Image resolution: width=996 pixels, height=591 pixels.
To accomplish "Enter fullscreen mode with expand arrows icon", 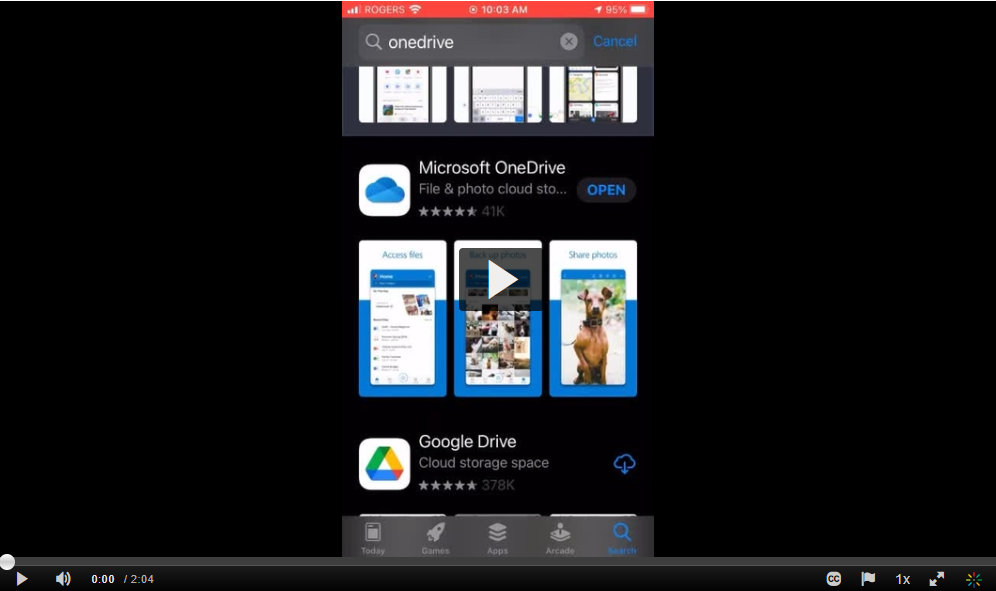I will [937, 579].
